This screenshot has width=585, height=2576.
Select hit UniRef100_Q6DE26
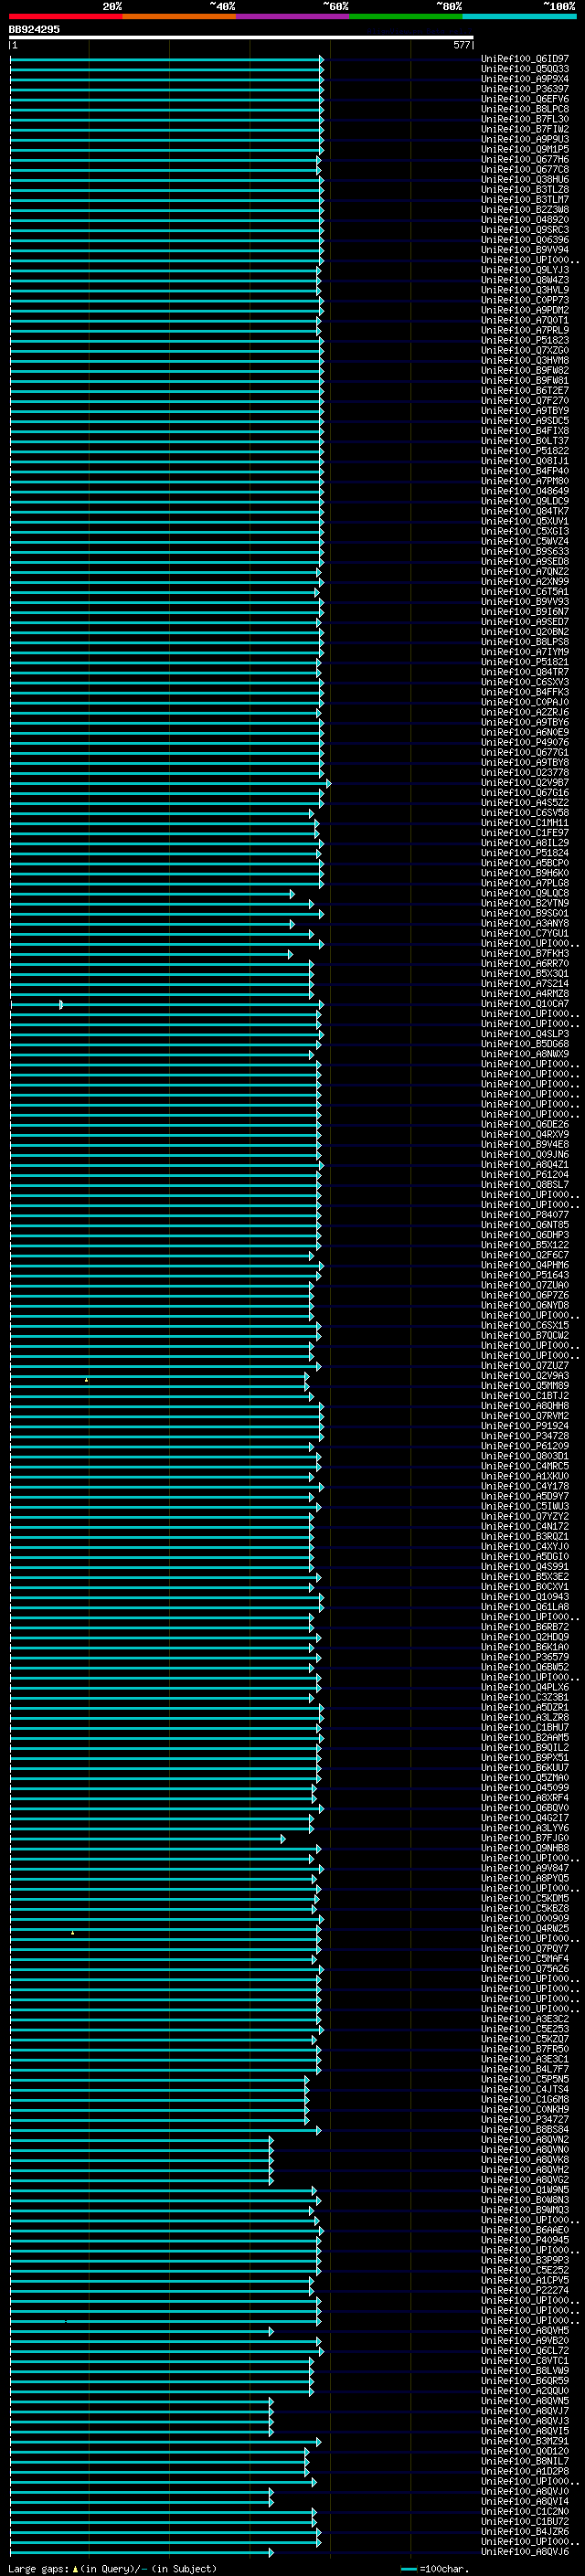525,1125
